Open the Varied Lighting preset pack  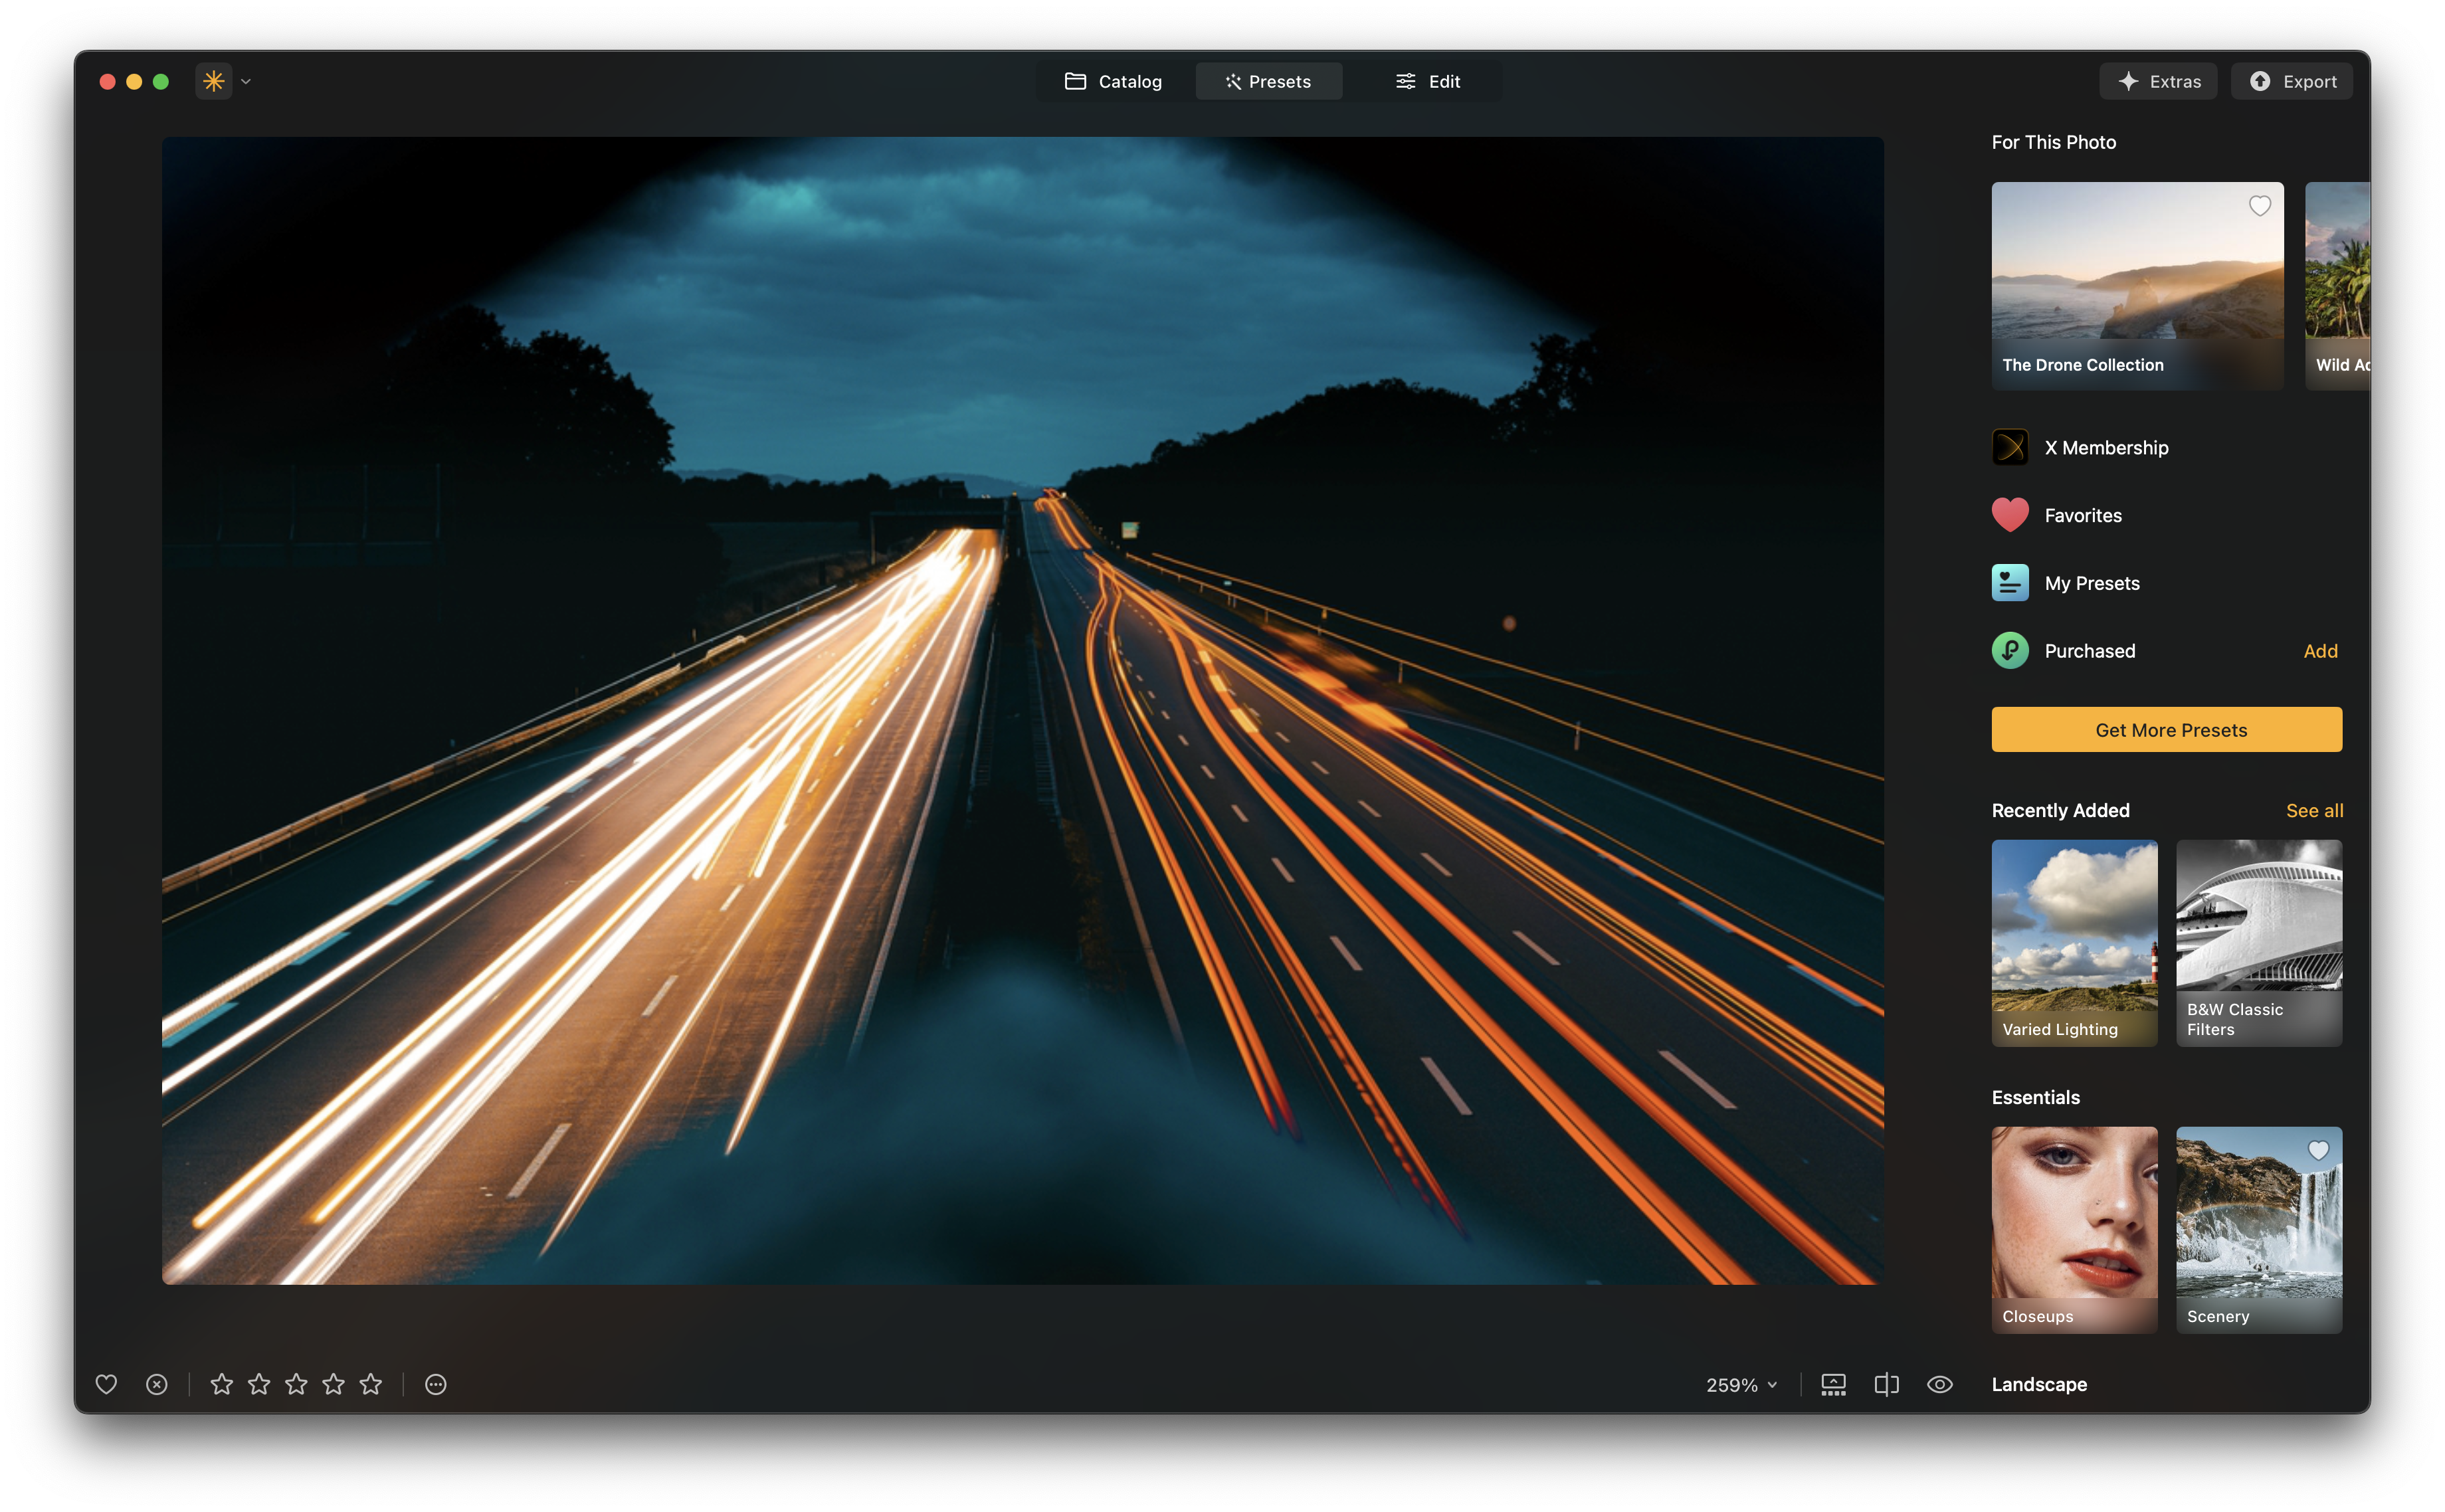[2074, 940]
